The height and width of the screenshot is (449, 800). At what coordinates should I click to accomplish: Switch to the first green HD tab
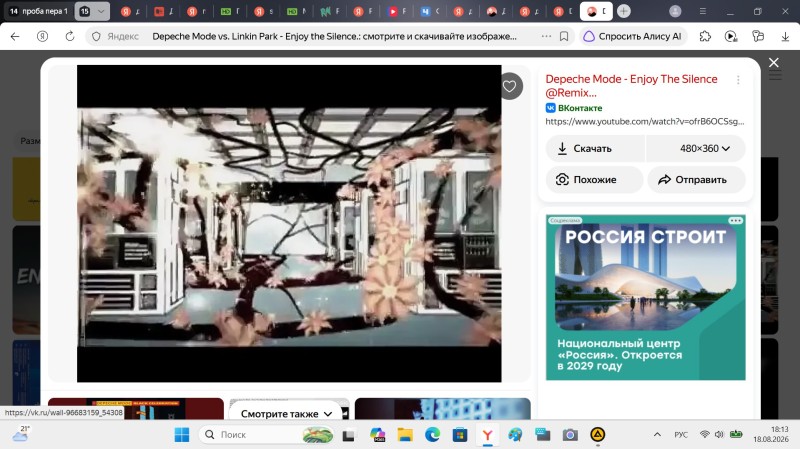coord(230,11)
